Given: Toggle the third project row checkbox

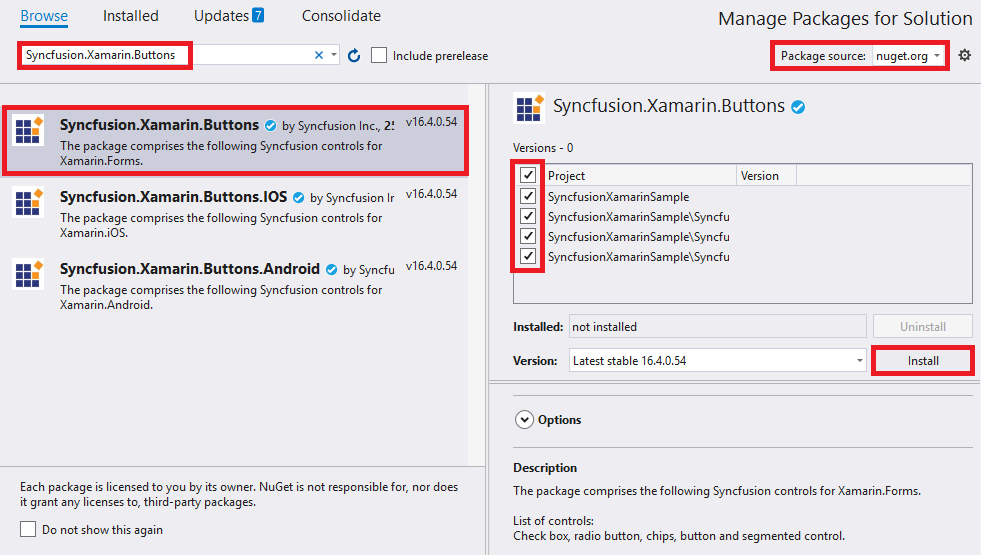Looking at the screenshot, I should [x=528, y=236].
